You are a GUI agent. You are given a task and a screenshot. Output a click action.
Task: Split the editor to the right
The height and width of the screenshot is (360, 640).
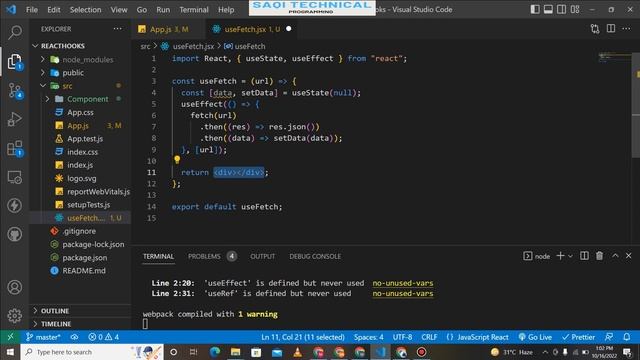pos(611,29)
